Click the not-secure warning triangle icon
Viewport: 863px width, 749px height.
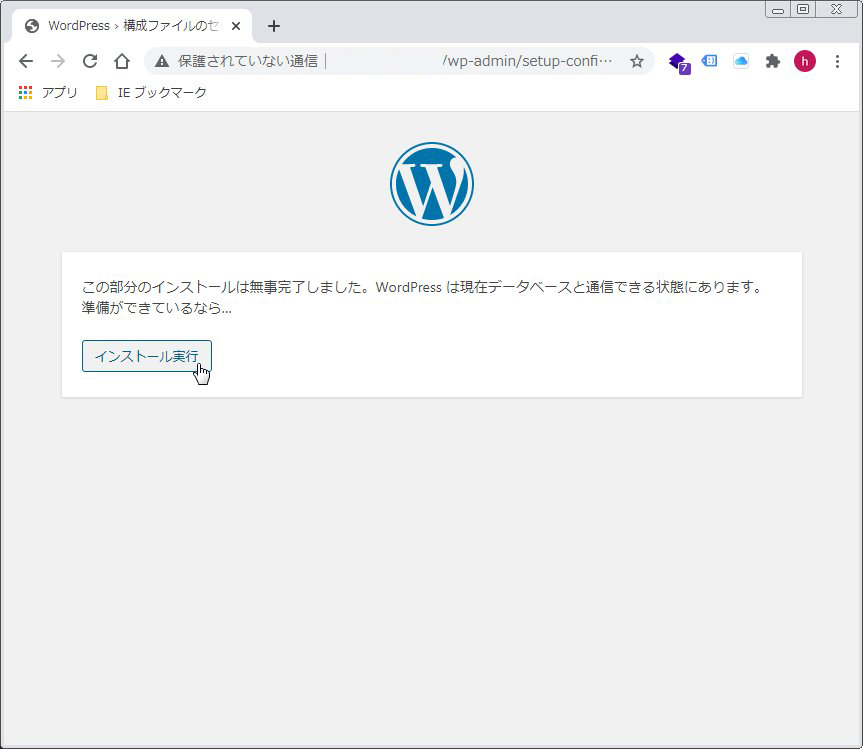[x=162, y=61]
